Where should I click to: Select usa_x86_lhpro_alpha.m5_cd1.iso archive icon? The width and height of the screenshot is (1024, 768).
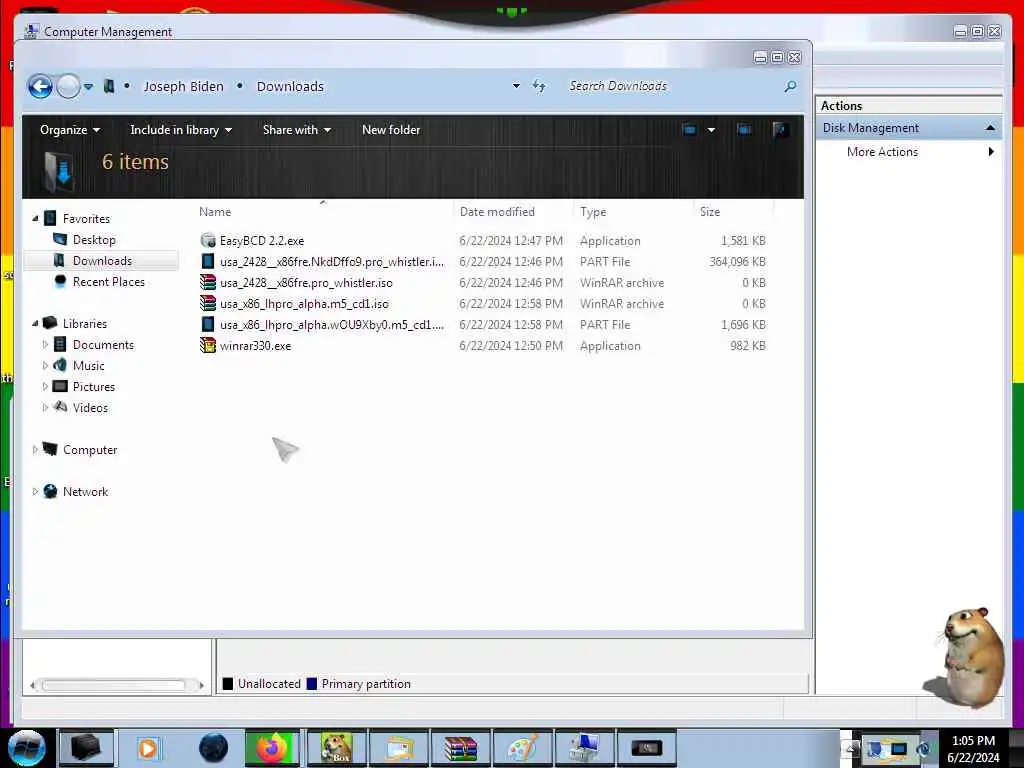tap(208, 303)
